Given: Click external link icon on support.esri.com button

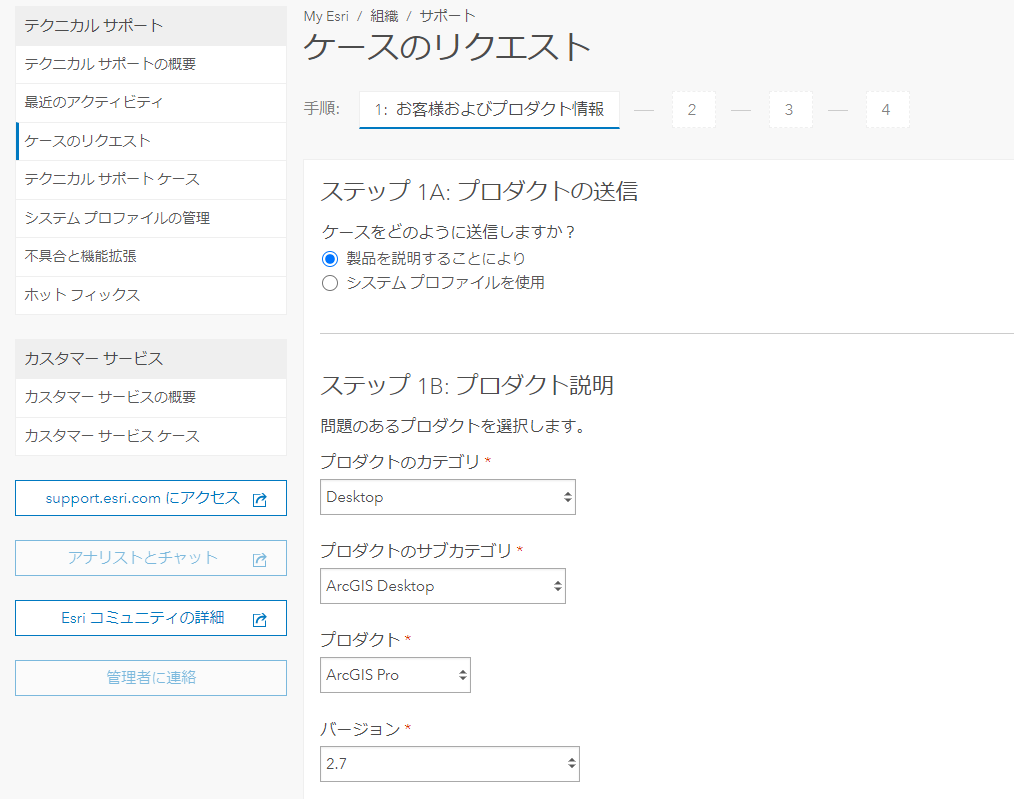Looking at the screenshot, I should coord(259,499).
